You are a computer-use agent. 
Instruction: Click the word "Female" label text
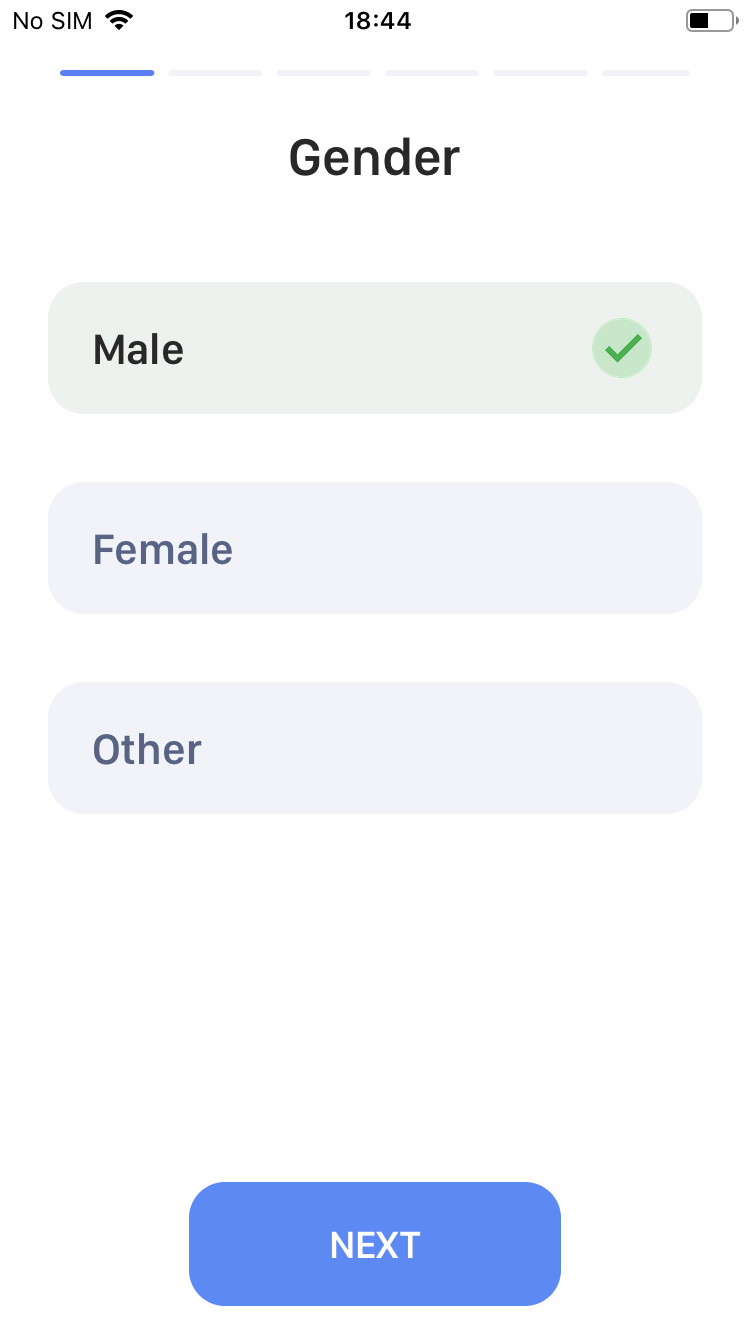tap(162, 550)
